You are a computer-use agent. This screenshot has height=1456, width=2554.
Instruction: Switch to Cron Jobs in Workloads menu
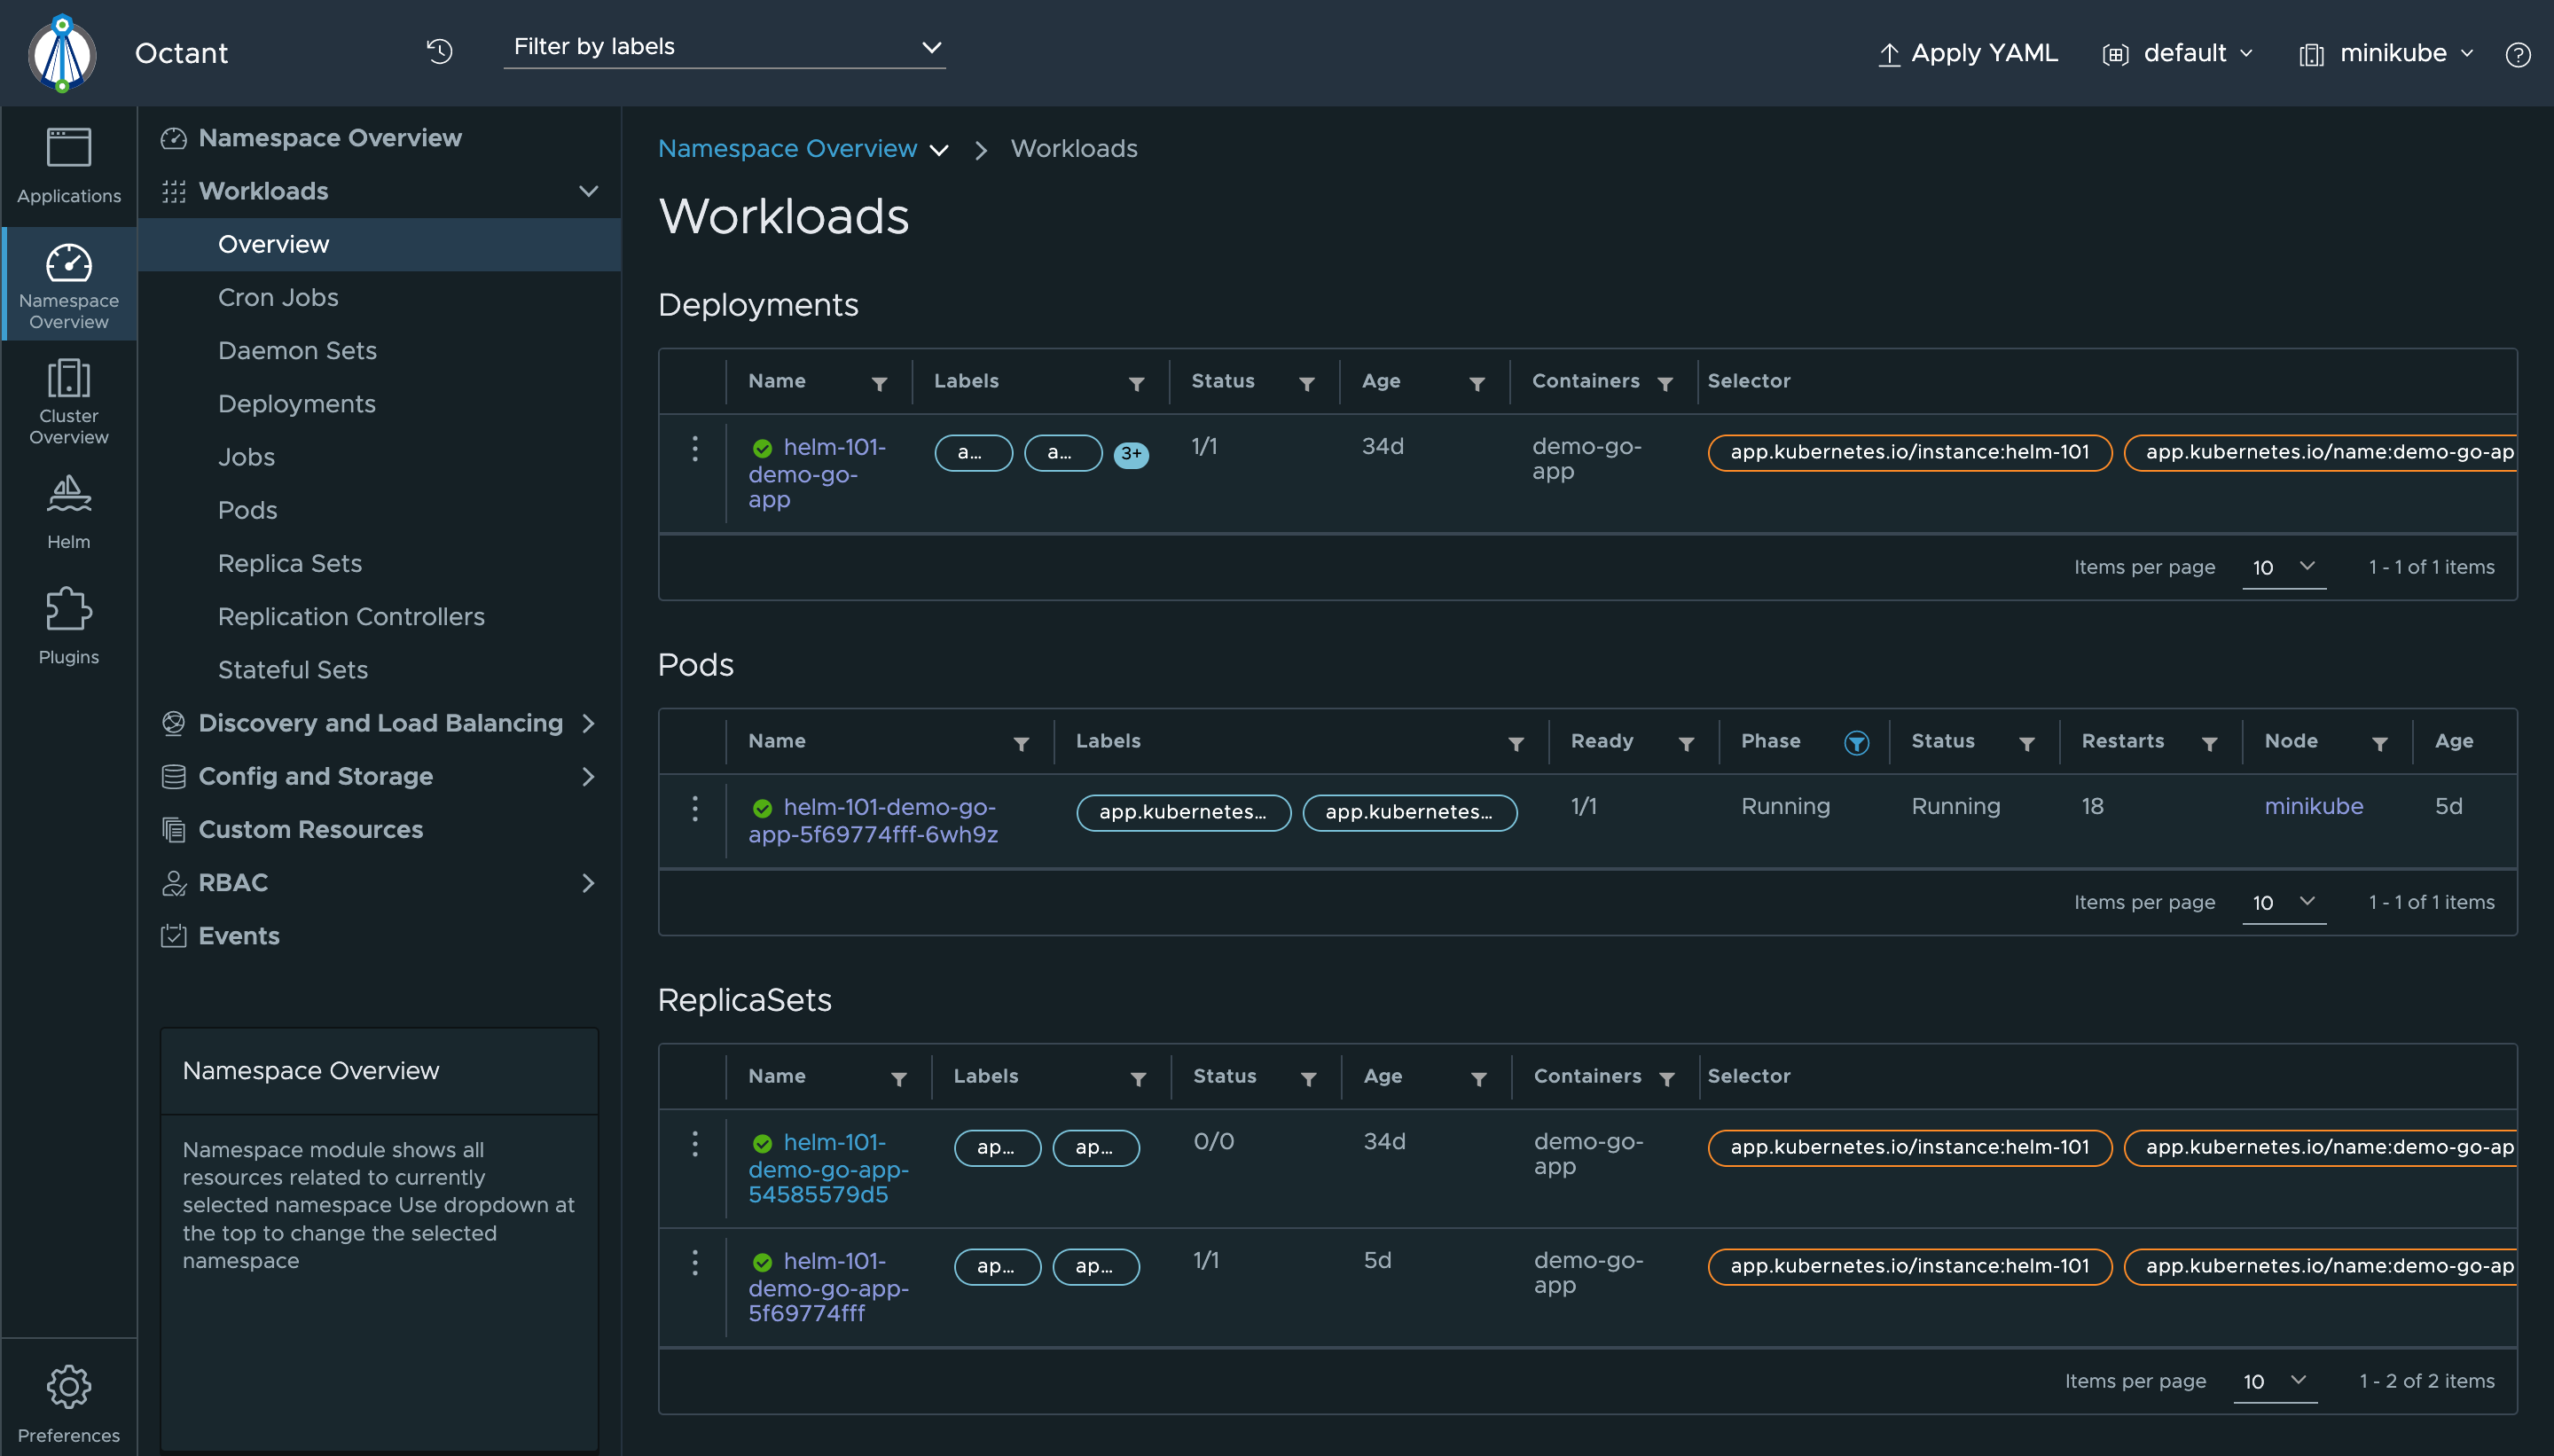click(277, 297)
